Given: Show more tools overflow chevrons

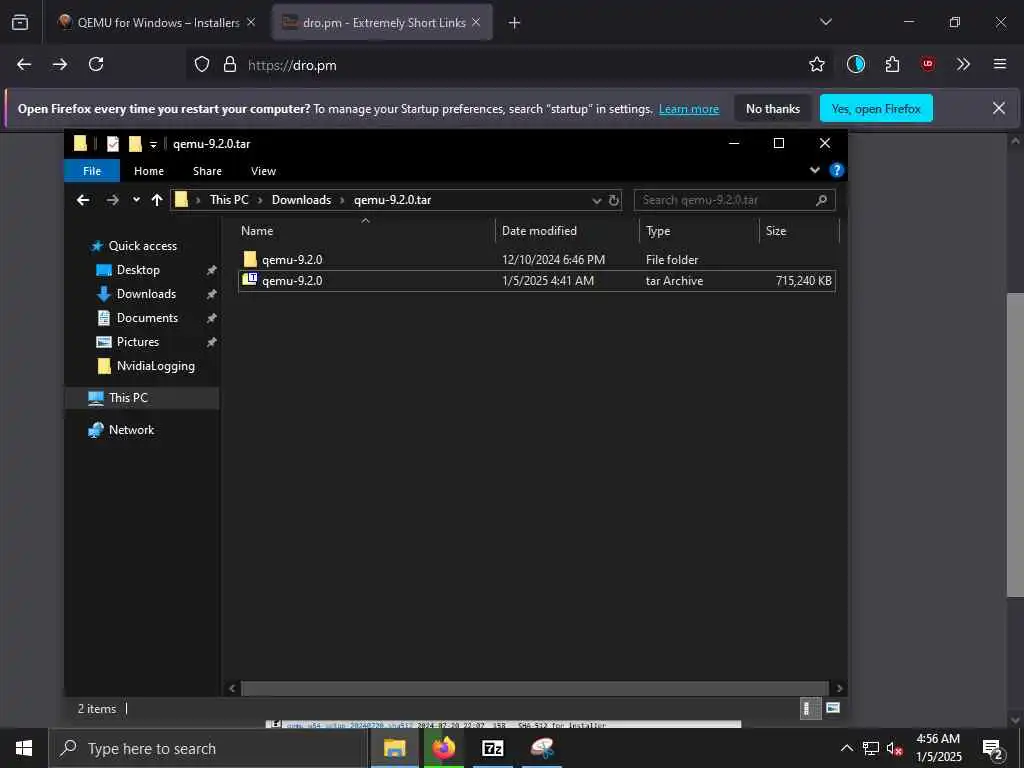Looking at the screenshot, I should [963, 64].
